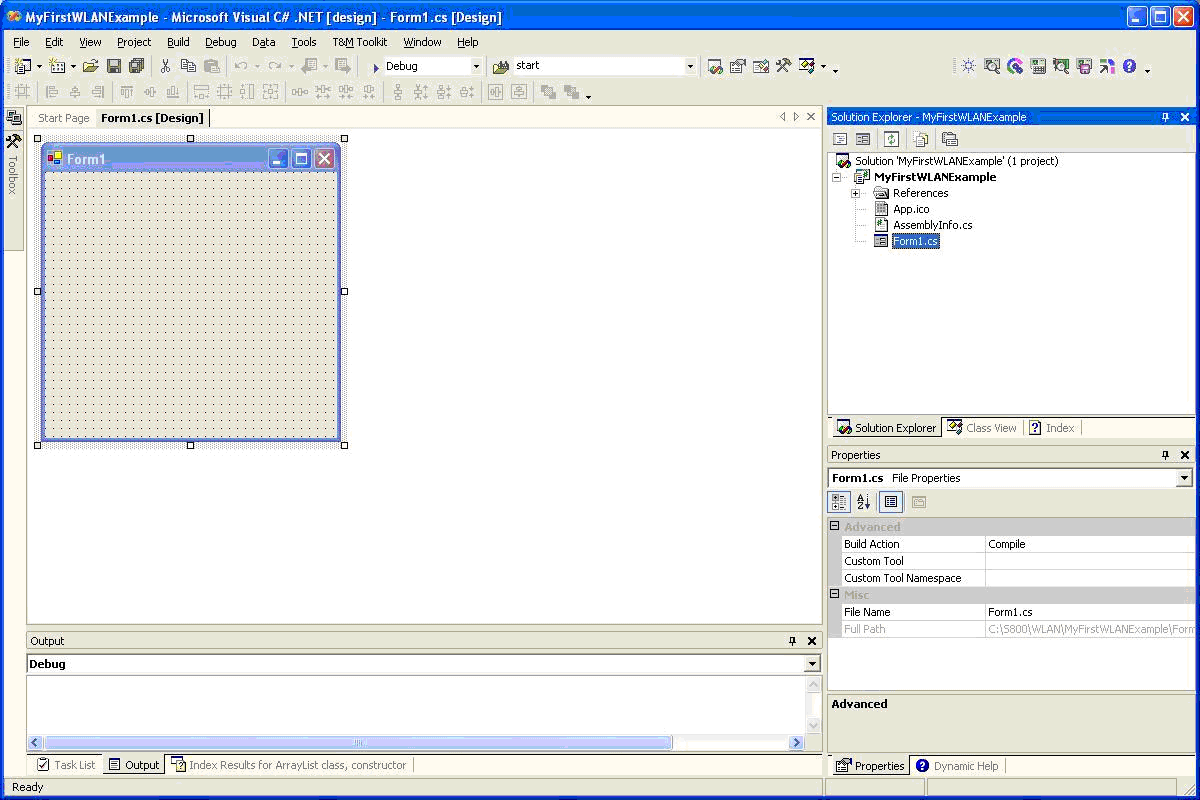Toggle auto-hide pin on Properties panel
Image resolution: width=1200 pixels, height=800 pixels.
1165,455
